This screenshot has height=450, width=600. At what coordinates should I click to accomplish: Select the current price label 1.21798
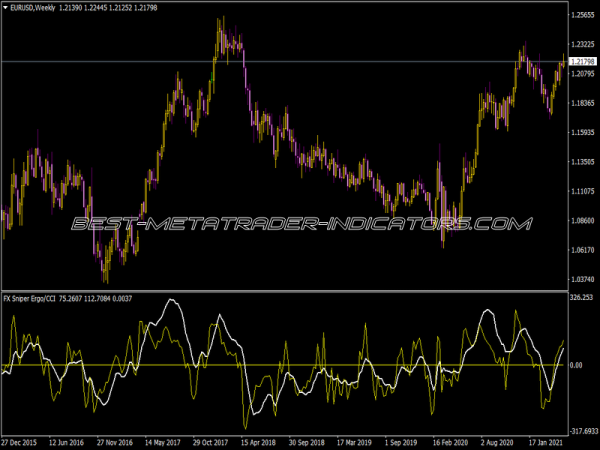(581, 62)
